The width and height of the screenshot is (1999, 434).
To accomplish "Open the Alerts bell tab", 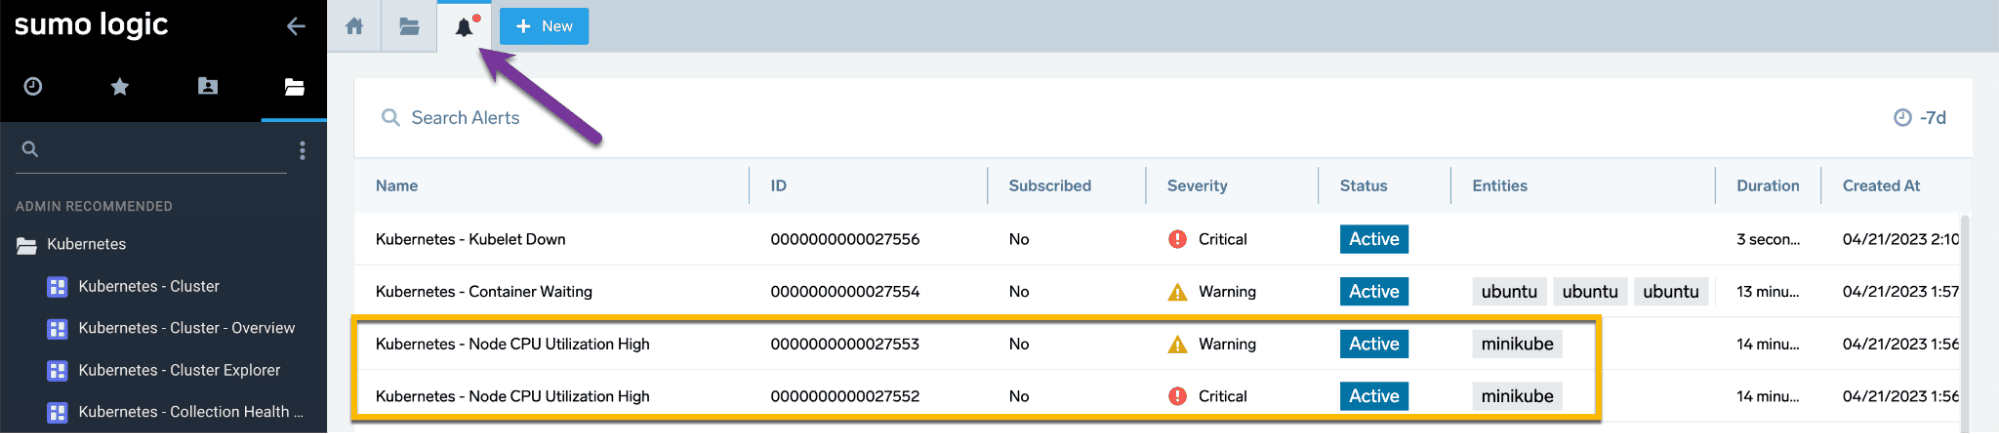I will [x=464, y=27].
